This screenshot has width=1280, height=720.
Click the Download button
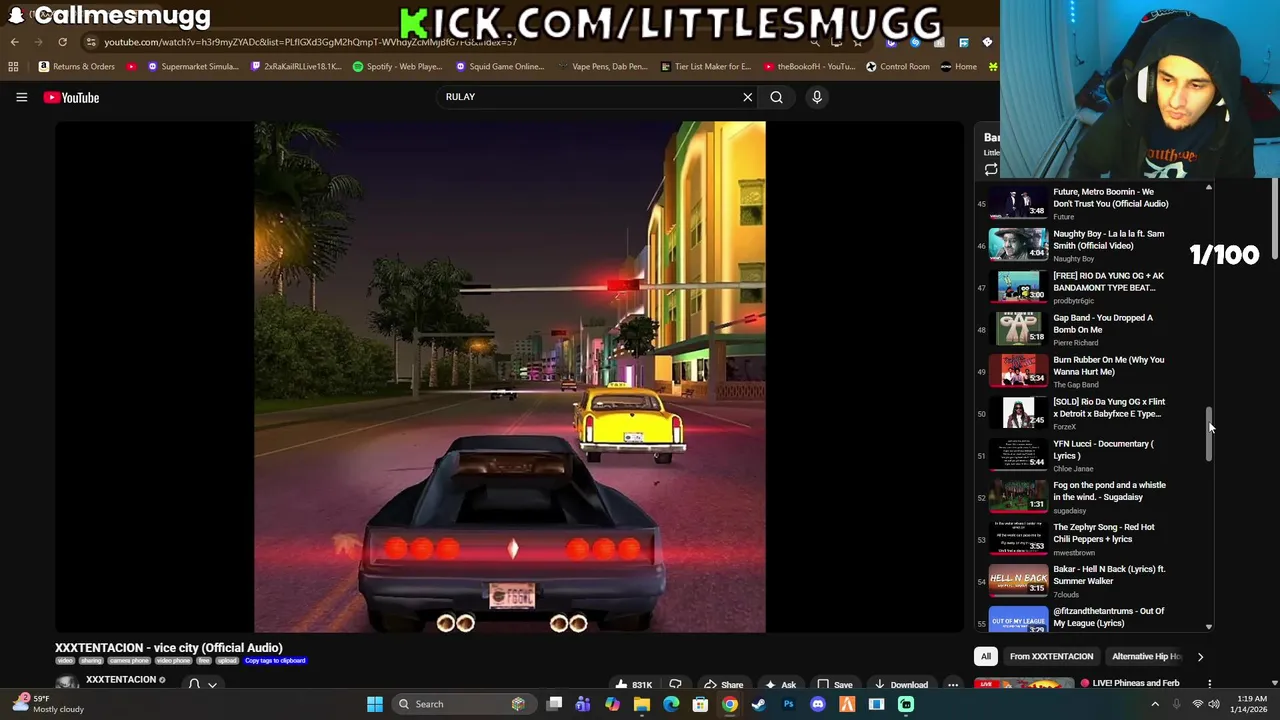(900, 685)
